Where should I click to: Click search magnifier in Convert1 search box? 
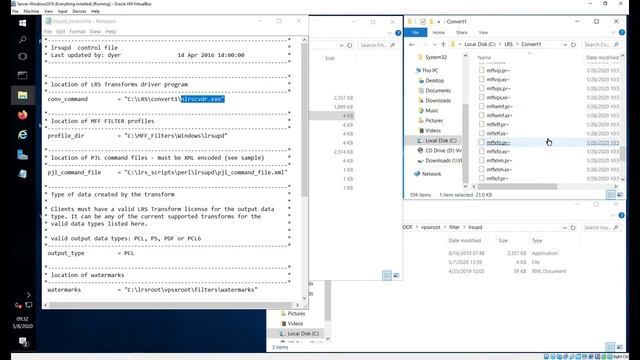coord(616,44)
